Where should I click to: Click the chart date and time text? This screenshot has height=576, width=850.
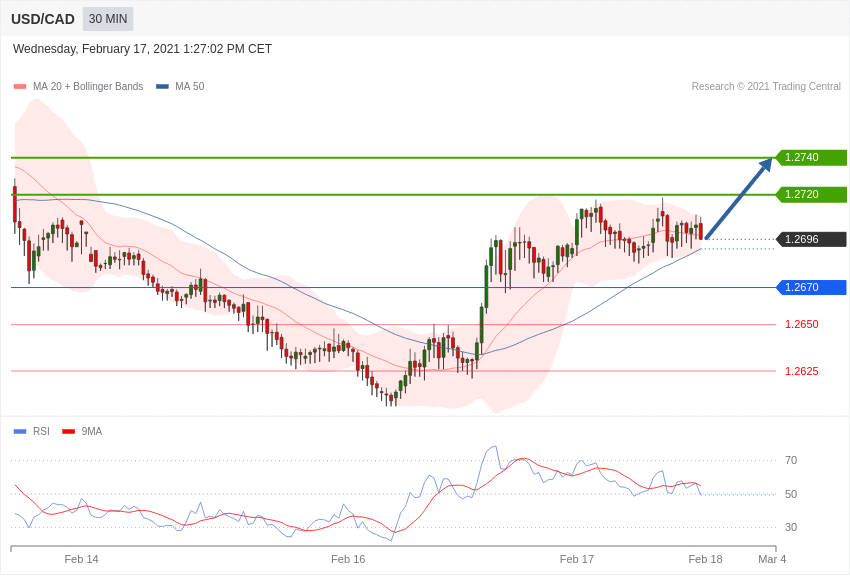[x=142, y=49]
